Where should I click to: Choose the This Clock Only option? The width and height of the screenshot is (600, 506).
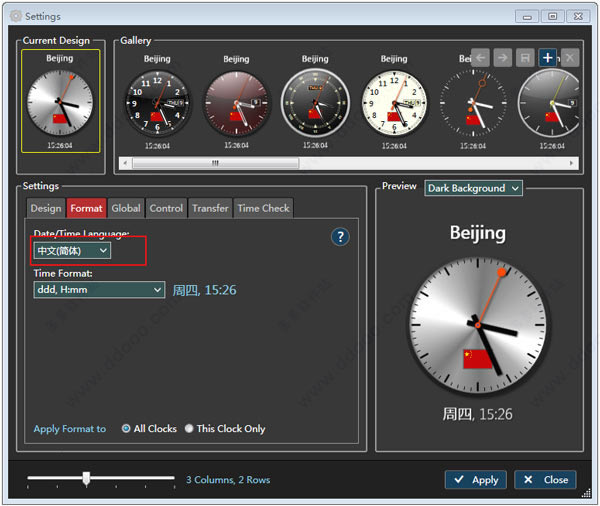(188, 429)
